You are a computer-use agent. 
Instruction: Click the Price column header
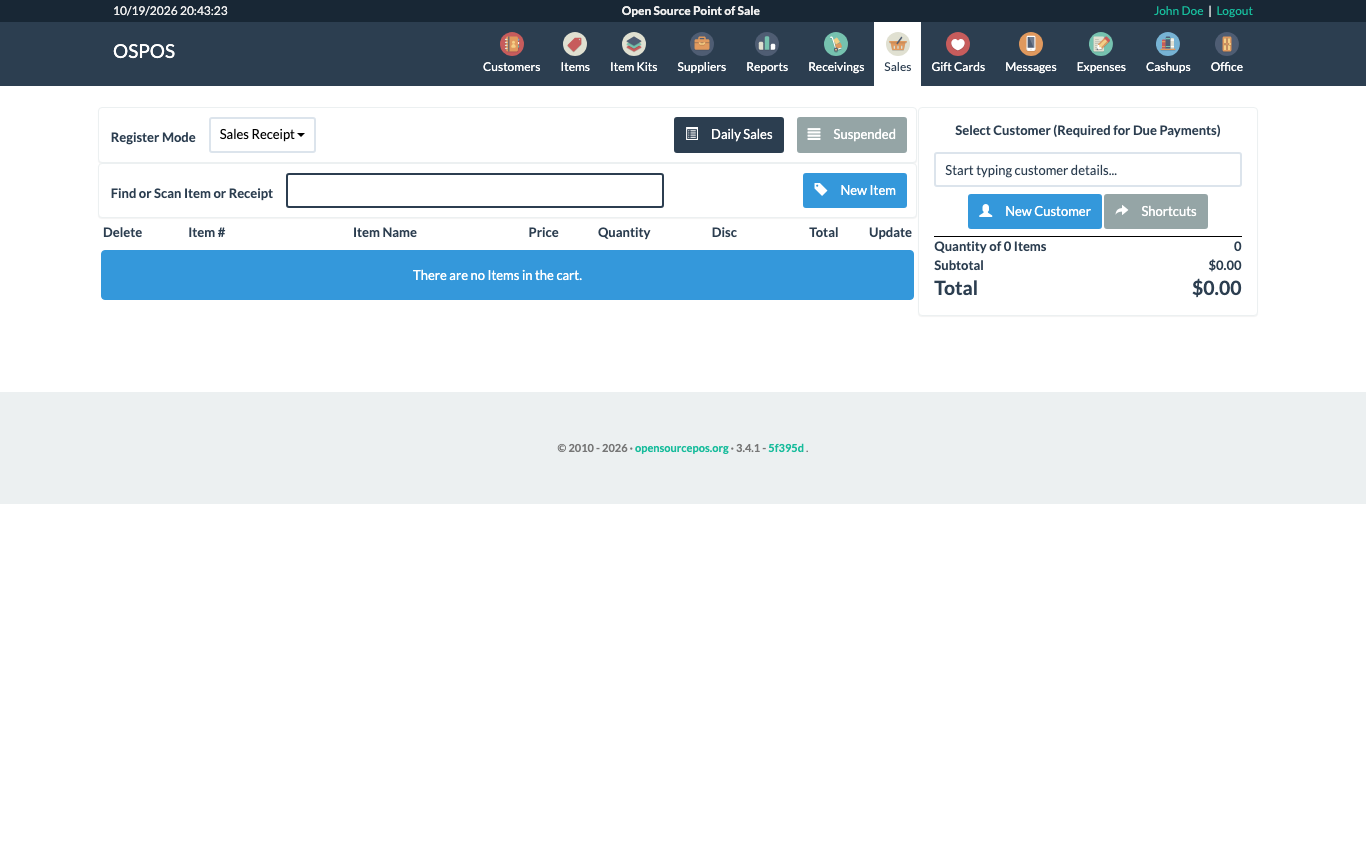pyautogui.click(x=543, y=232)
